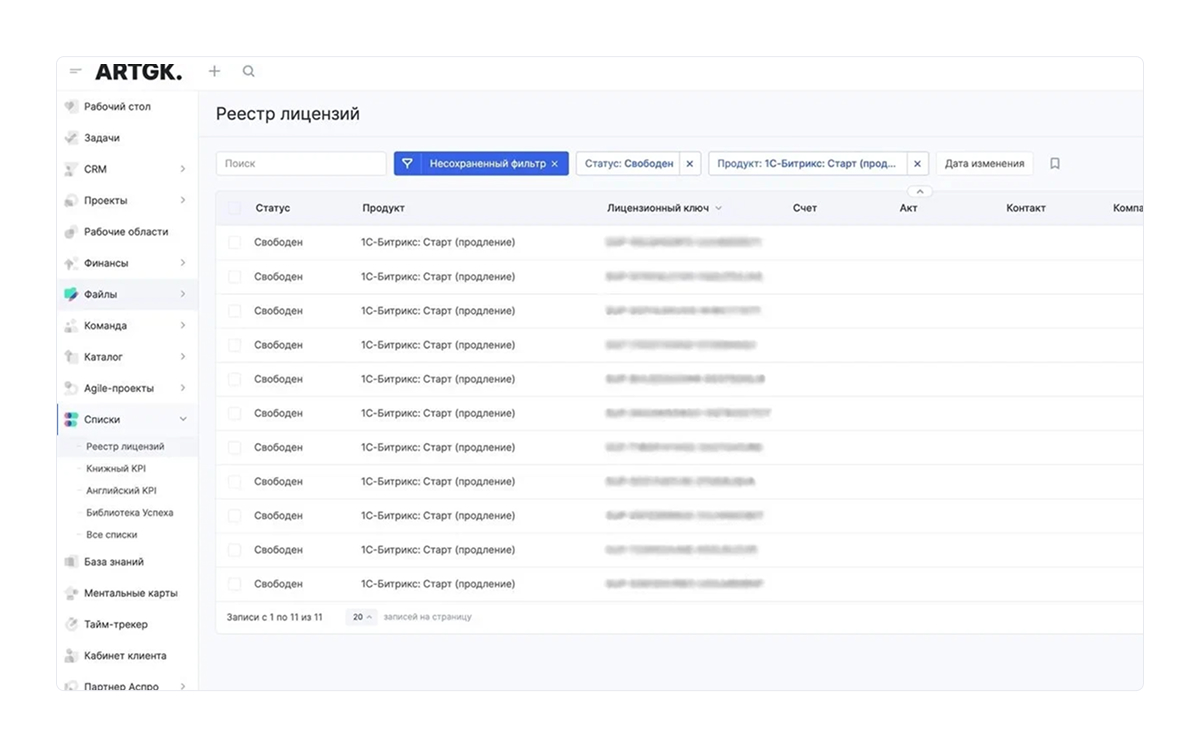
Task: Click the Files (Файлы) sidebar icon
Action: coord(71,294)
